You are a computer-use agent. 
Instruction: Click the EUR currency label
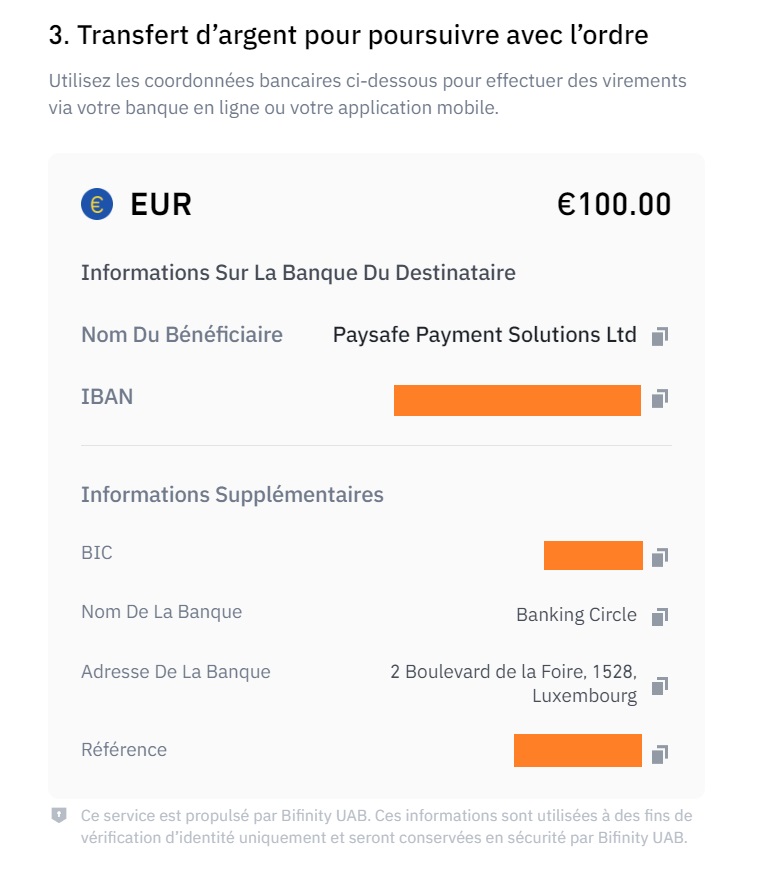[161, 205]
